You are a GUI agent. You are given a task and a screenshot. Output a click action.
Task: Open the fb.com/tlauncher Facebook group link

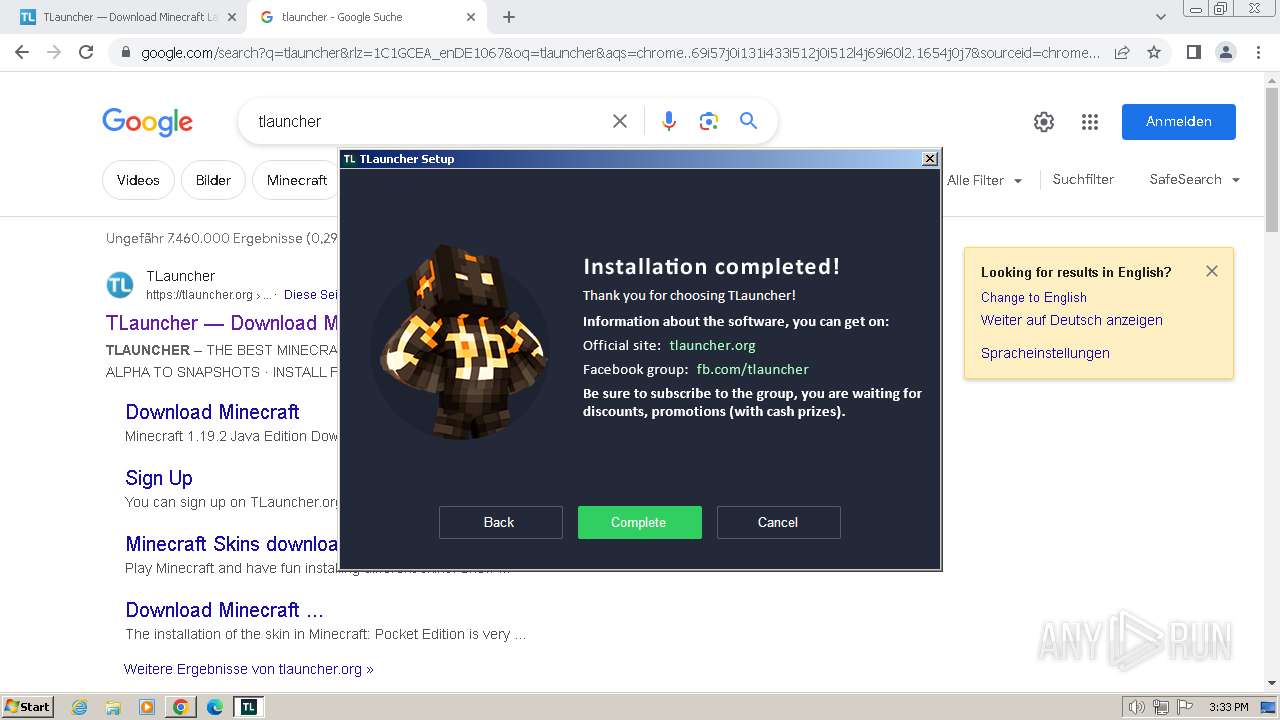[x=752, y=369]
